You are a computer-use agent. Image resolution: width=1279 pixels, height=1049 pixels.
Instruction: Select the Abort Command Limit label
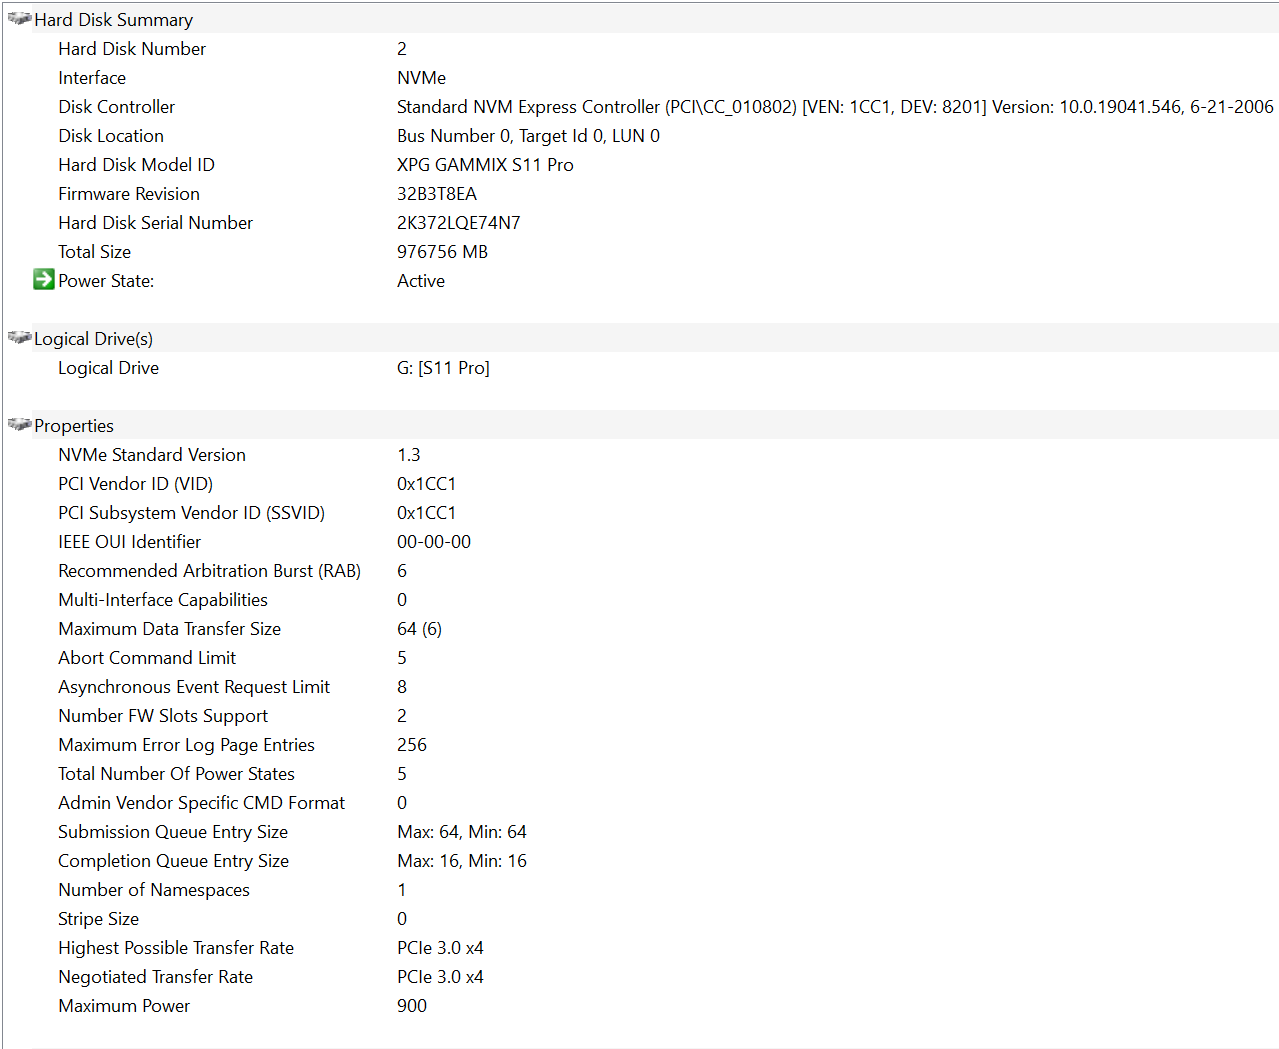point(147,658)
